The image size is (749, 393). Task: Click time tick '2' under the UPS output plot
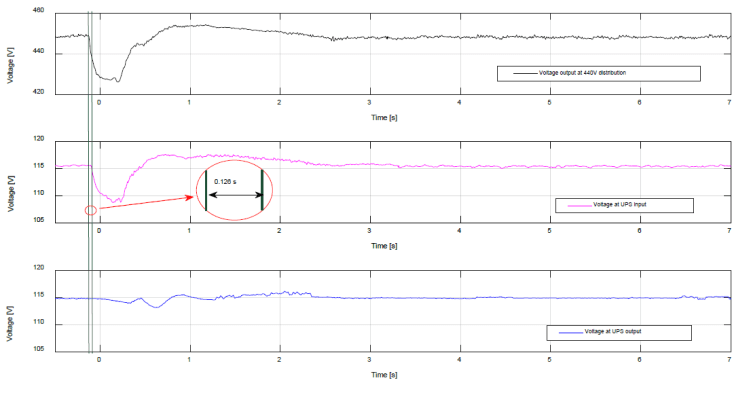pyautogui.click(x=279, y=360)
